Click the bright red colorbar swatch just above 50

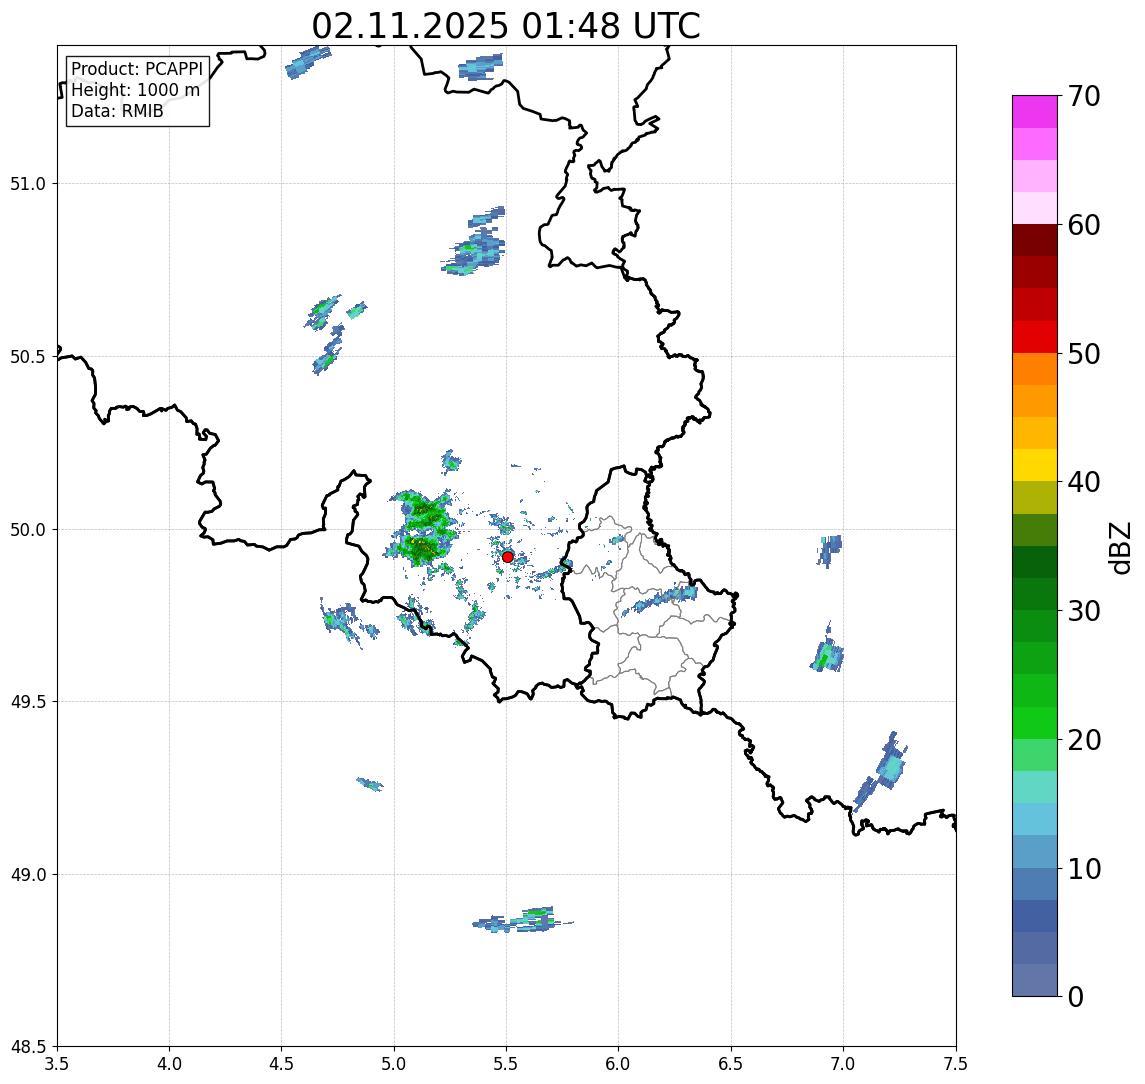coord(1035,337)
